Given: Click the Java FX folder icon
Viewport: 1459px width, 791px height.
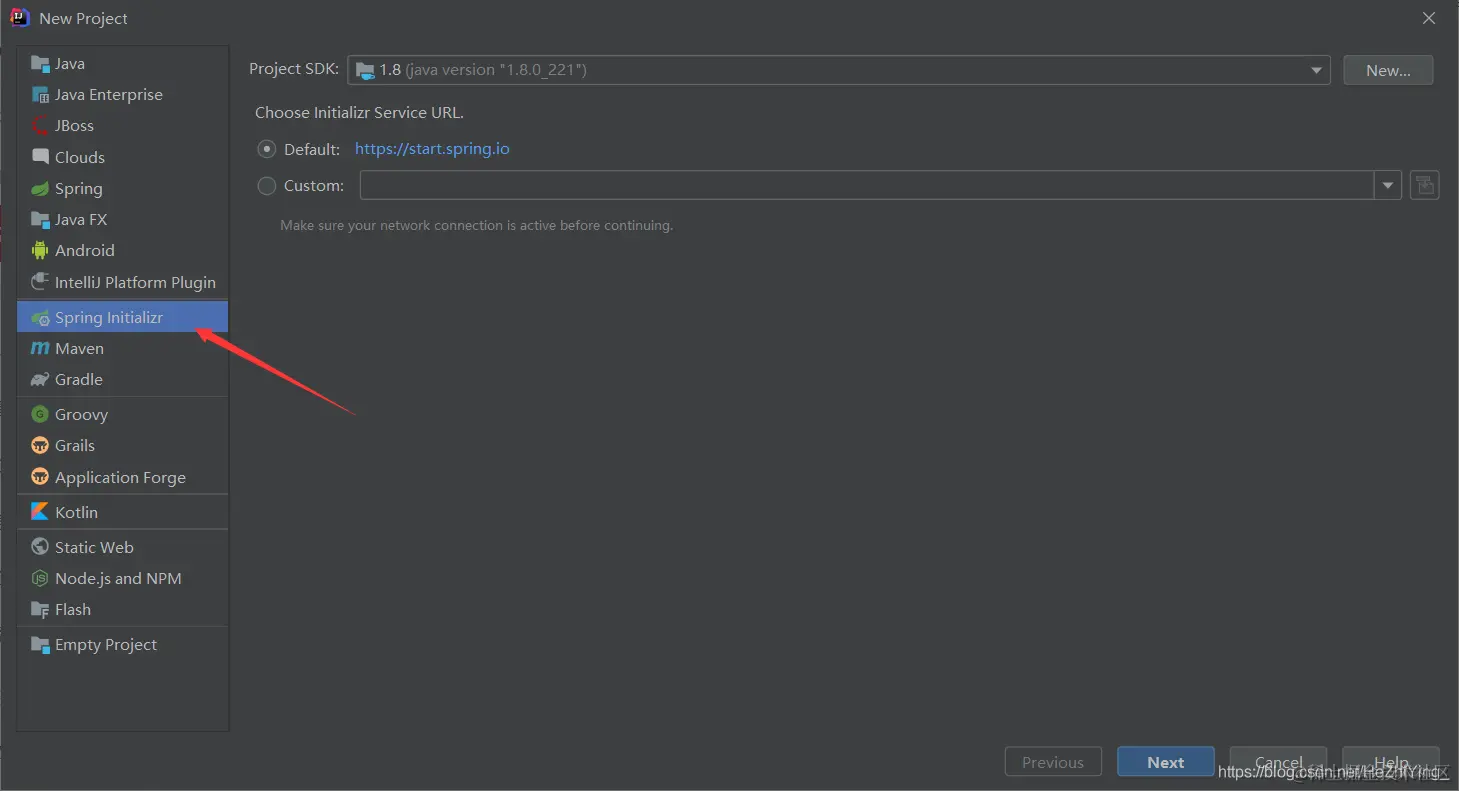Looking at the screenshot, I should tap(40, 219).
